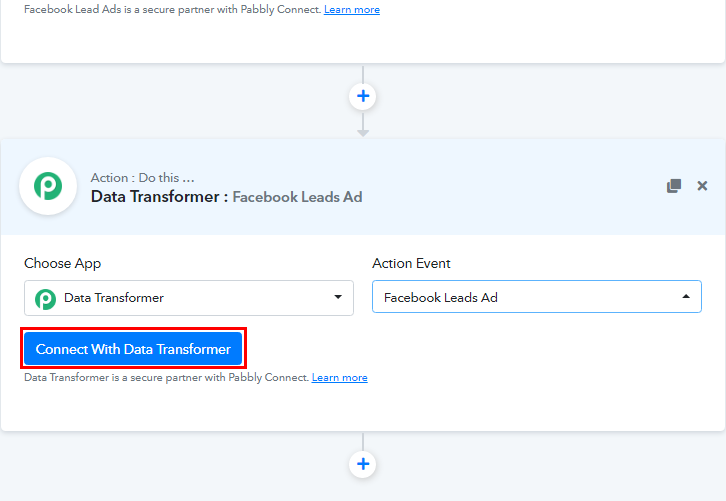Screen dimensions: 726x501
Task: Click the plus icon above the action step
Action: [363, 97]
